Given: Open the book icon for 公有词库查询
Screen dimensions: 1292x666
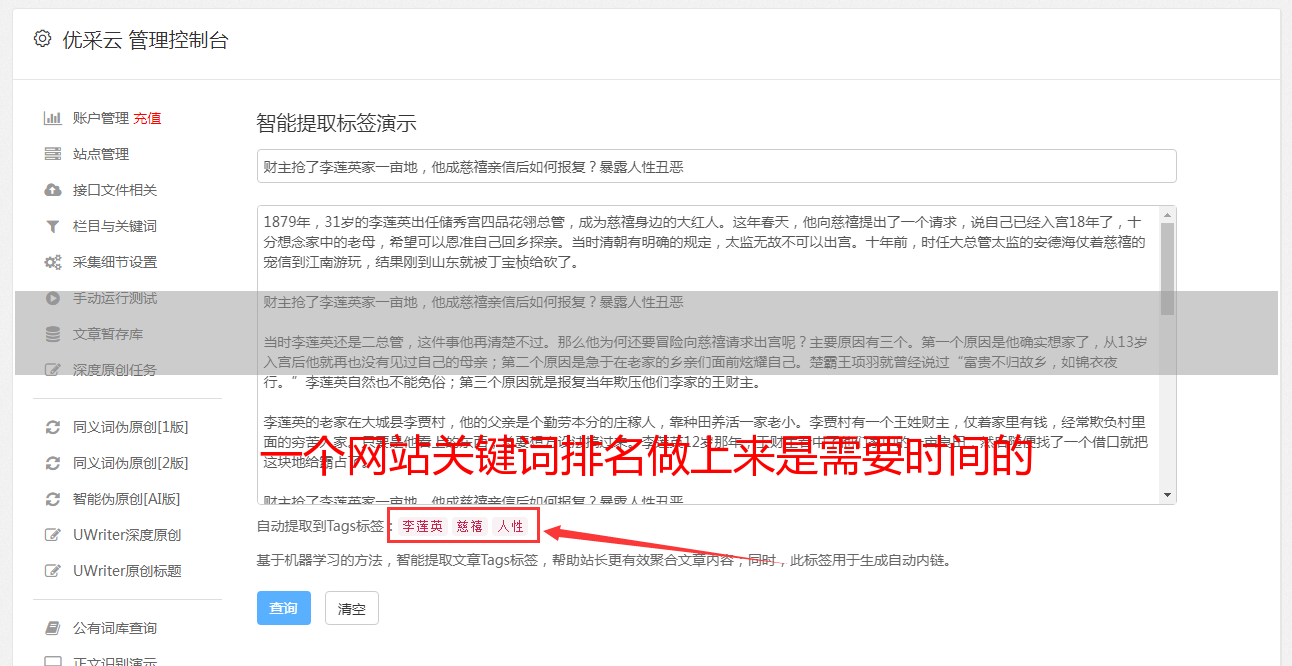Looking at the screenshot, I should pyautogui.click(x=53, y=628).
